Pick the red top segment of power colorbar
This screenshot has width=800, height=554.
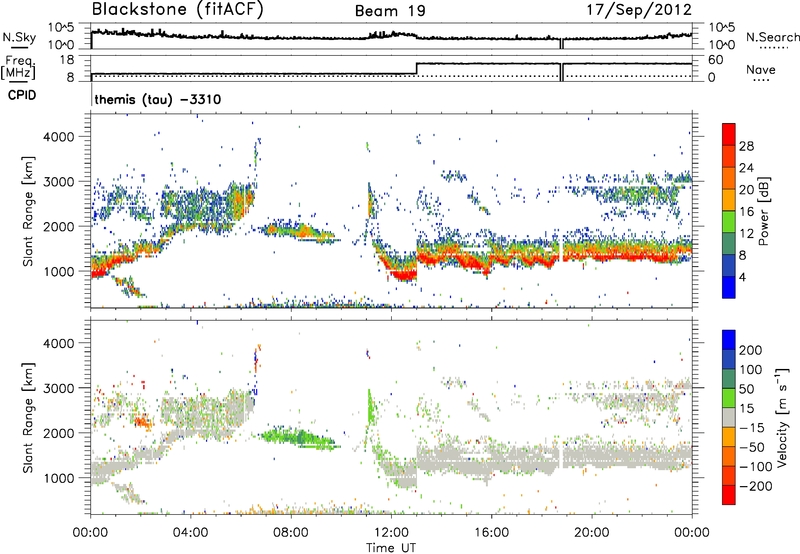click(x=729, y=134)
